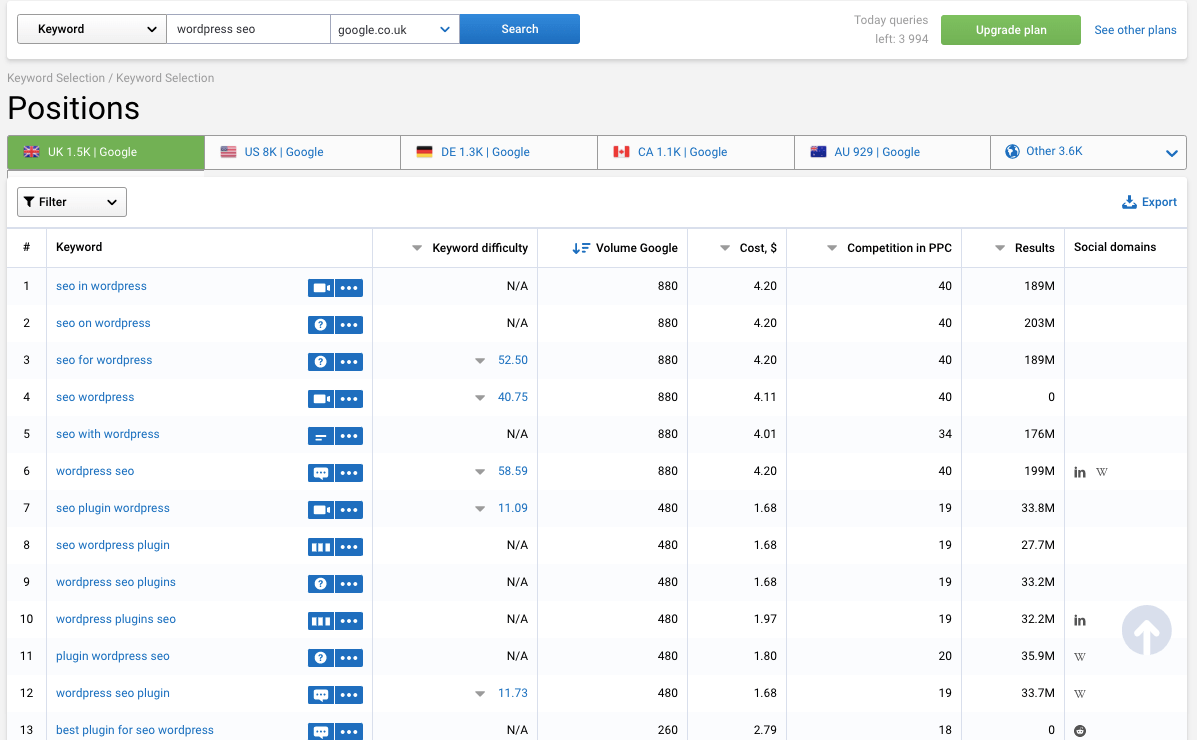Click the question icon for 'plugin wordpress seo'

pos(321,658)
